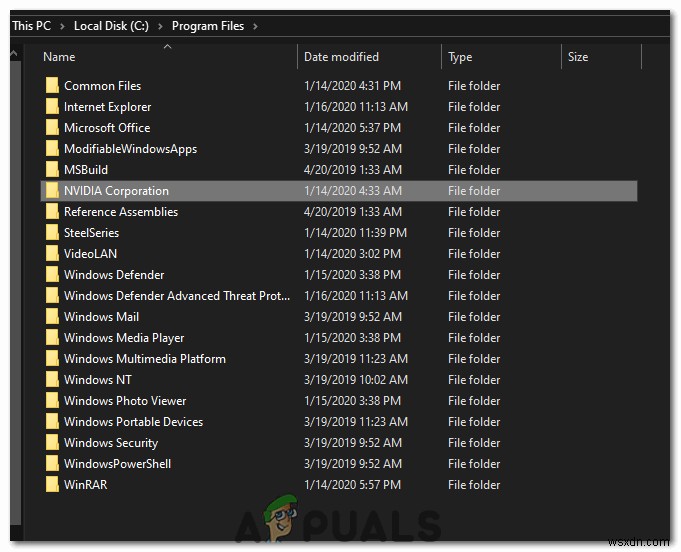Select the Windows Photo Viewer name text

coord(125,401)
